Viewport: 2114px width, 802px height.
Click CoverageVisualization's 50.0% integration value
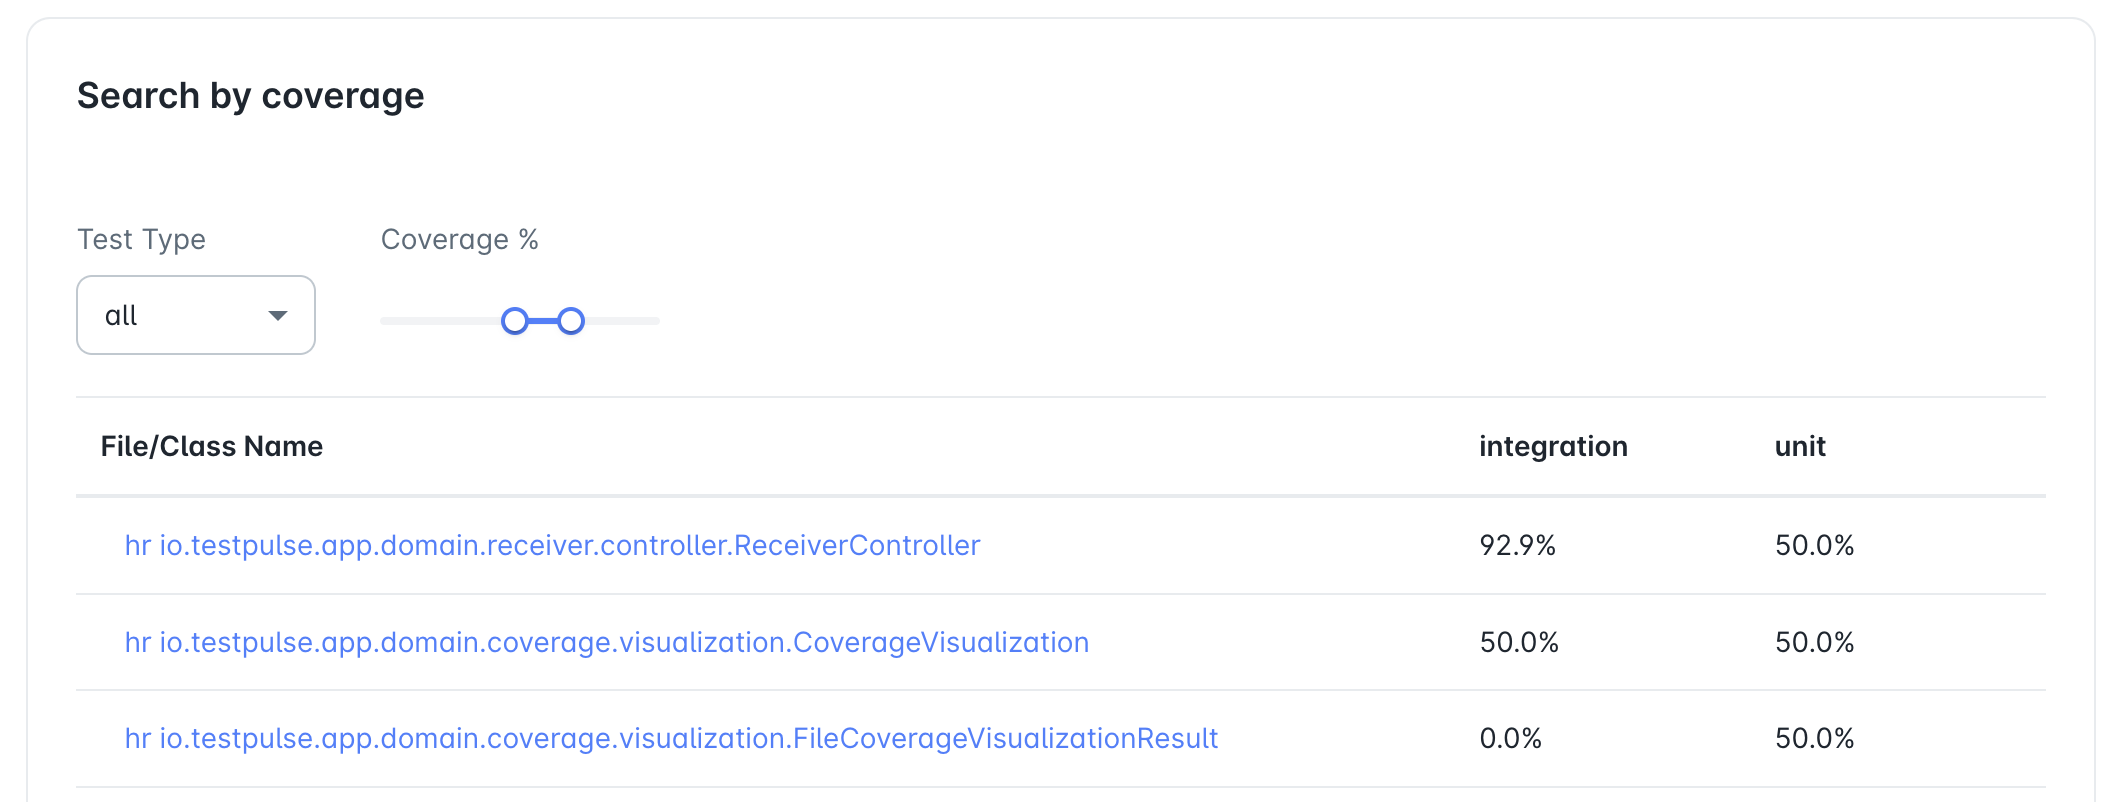point(1519,642)
